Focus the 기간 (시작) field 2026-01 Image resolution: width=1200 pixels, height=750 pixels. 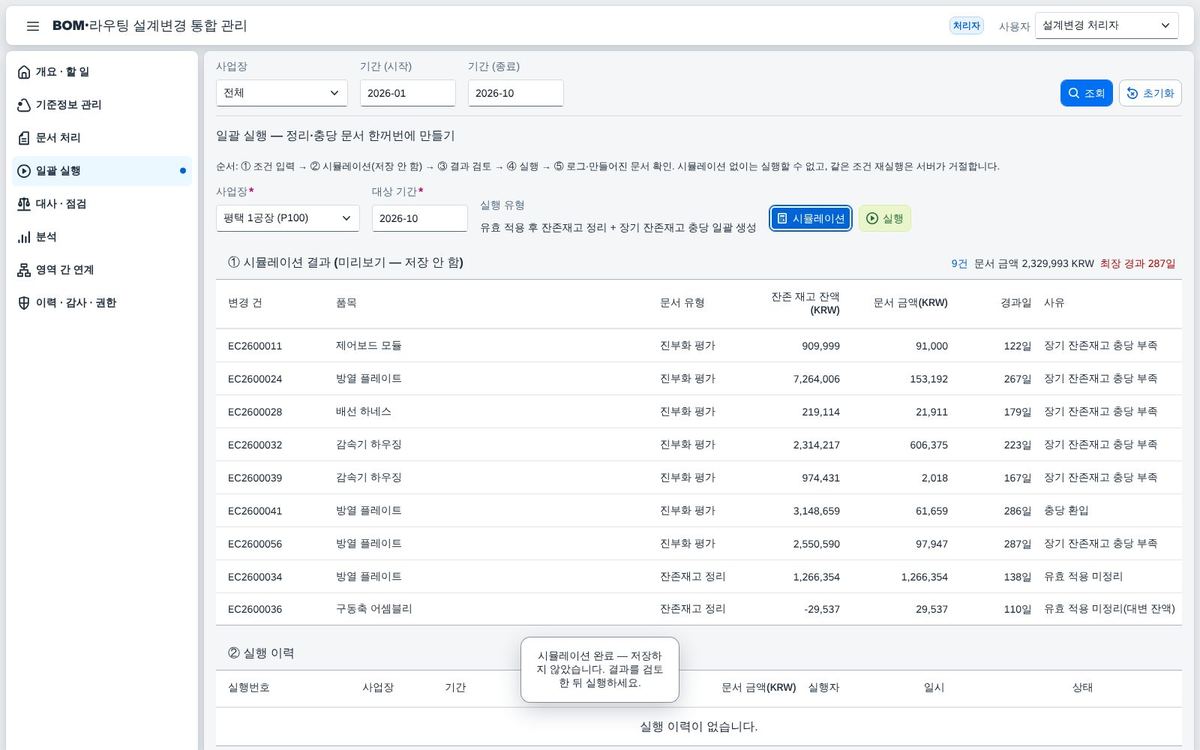tap(408, 93)
